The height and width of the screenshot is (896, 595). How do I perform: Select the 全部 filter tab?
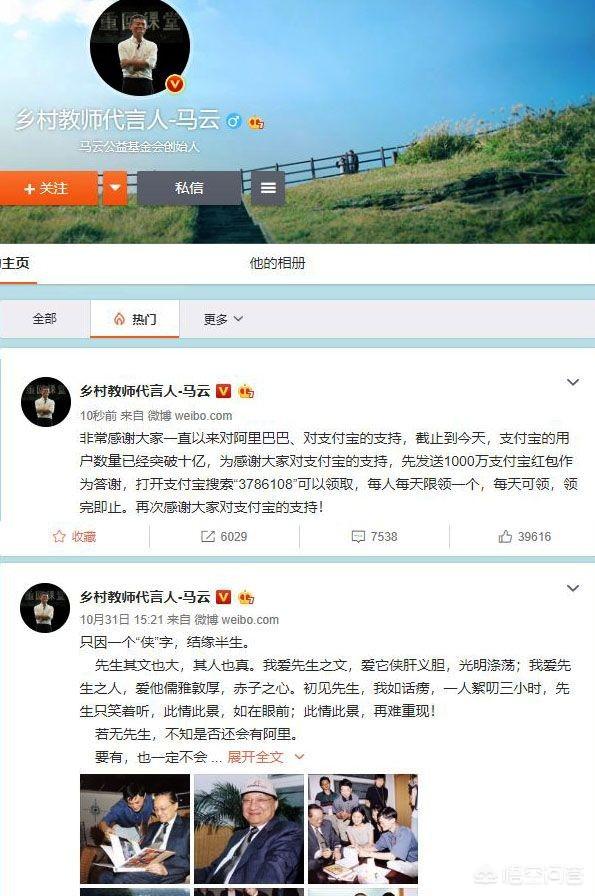click(45, 319)
